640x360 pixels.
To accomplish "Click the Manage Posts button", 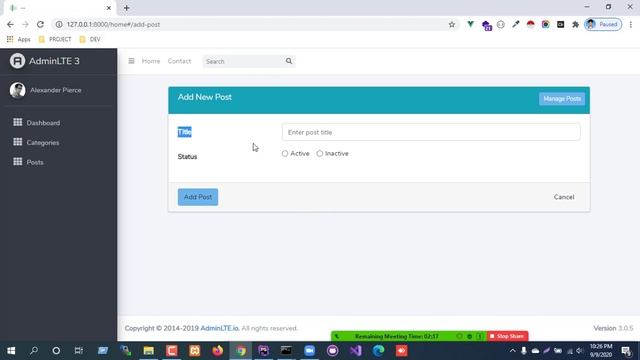I will (562, 99).
